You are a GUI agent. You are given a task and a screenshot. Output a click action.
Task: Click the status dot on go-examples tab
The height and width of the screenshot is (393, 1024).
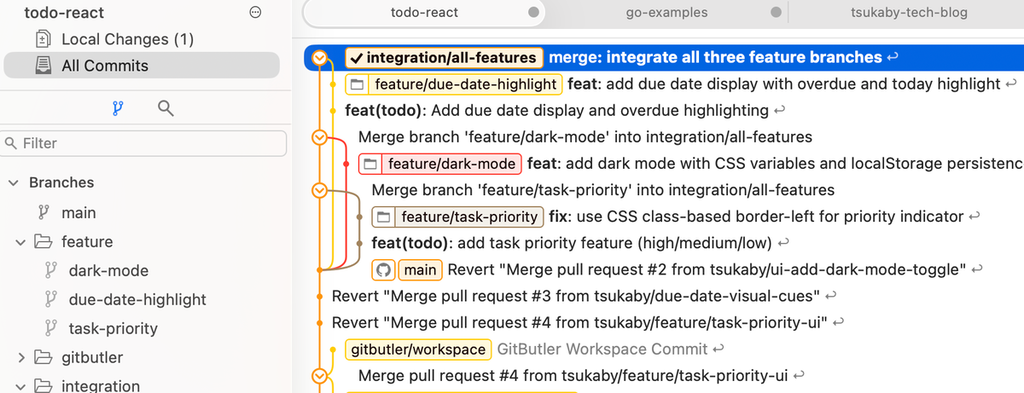[776, 12]
